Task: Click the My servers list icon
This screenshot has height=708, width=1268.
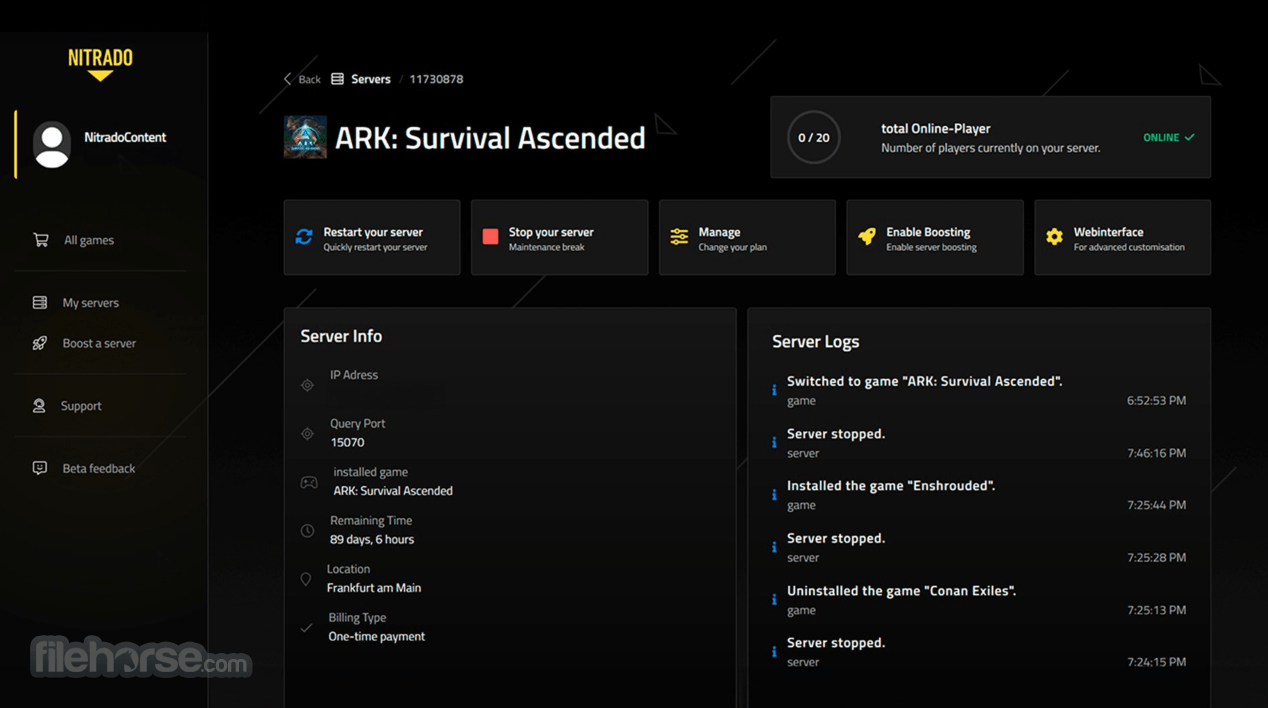Action: 40,302
